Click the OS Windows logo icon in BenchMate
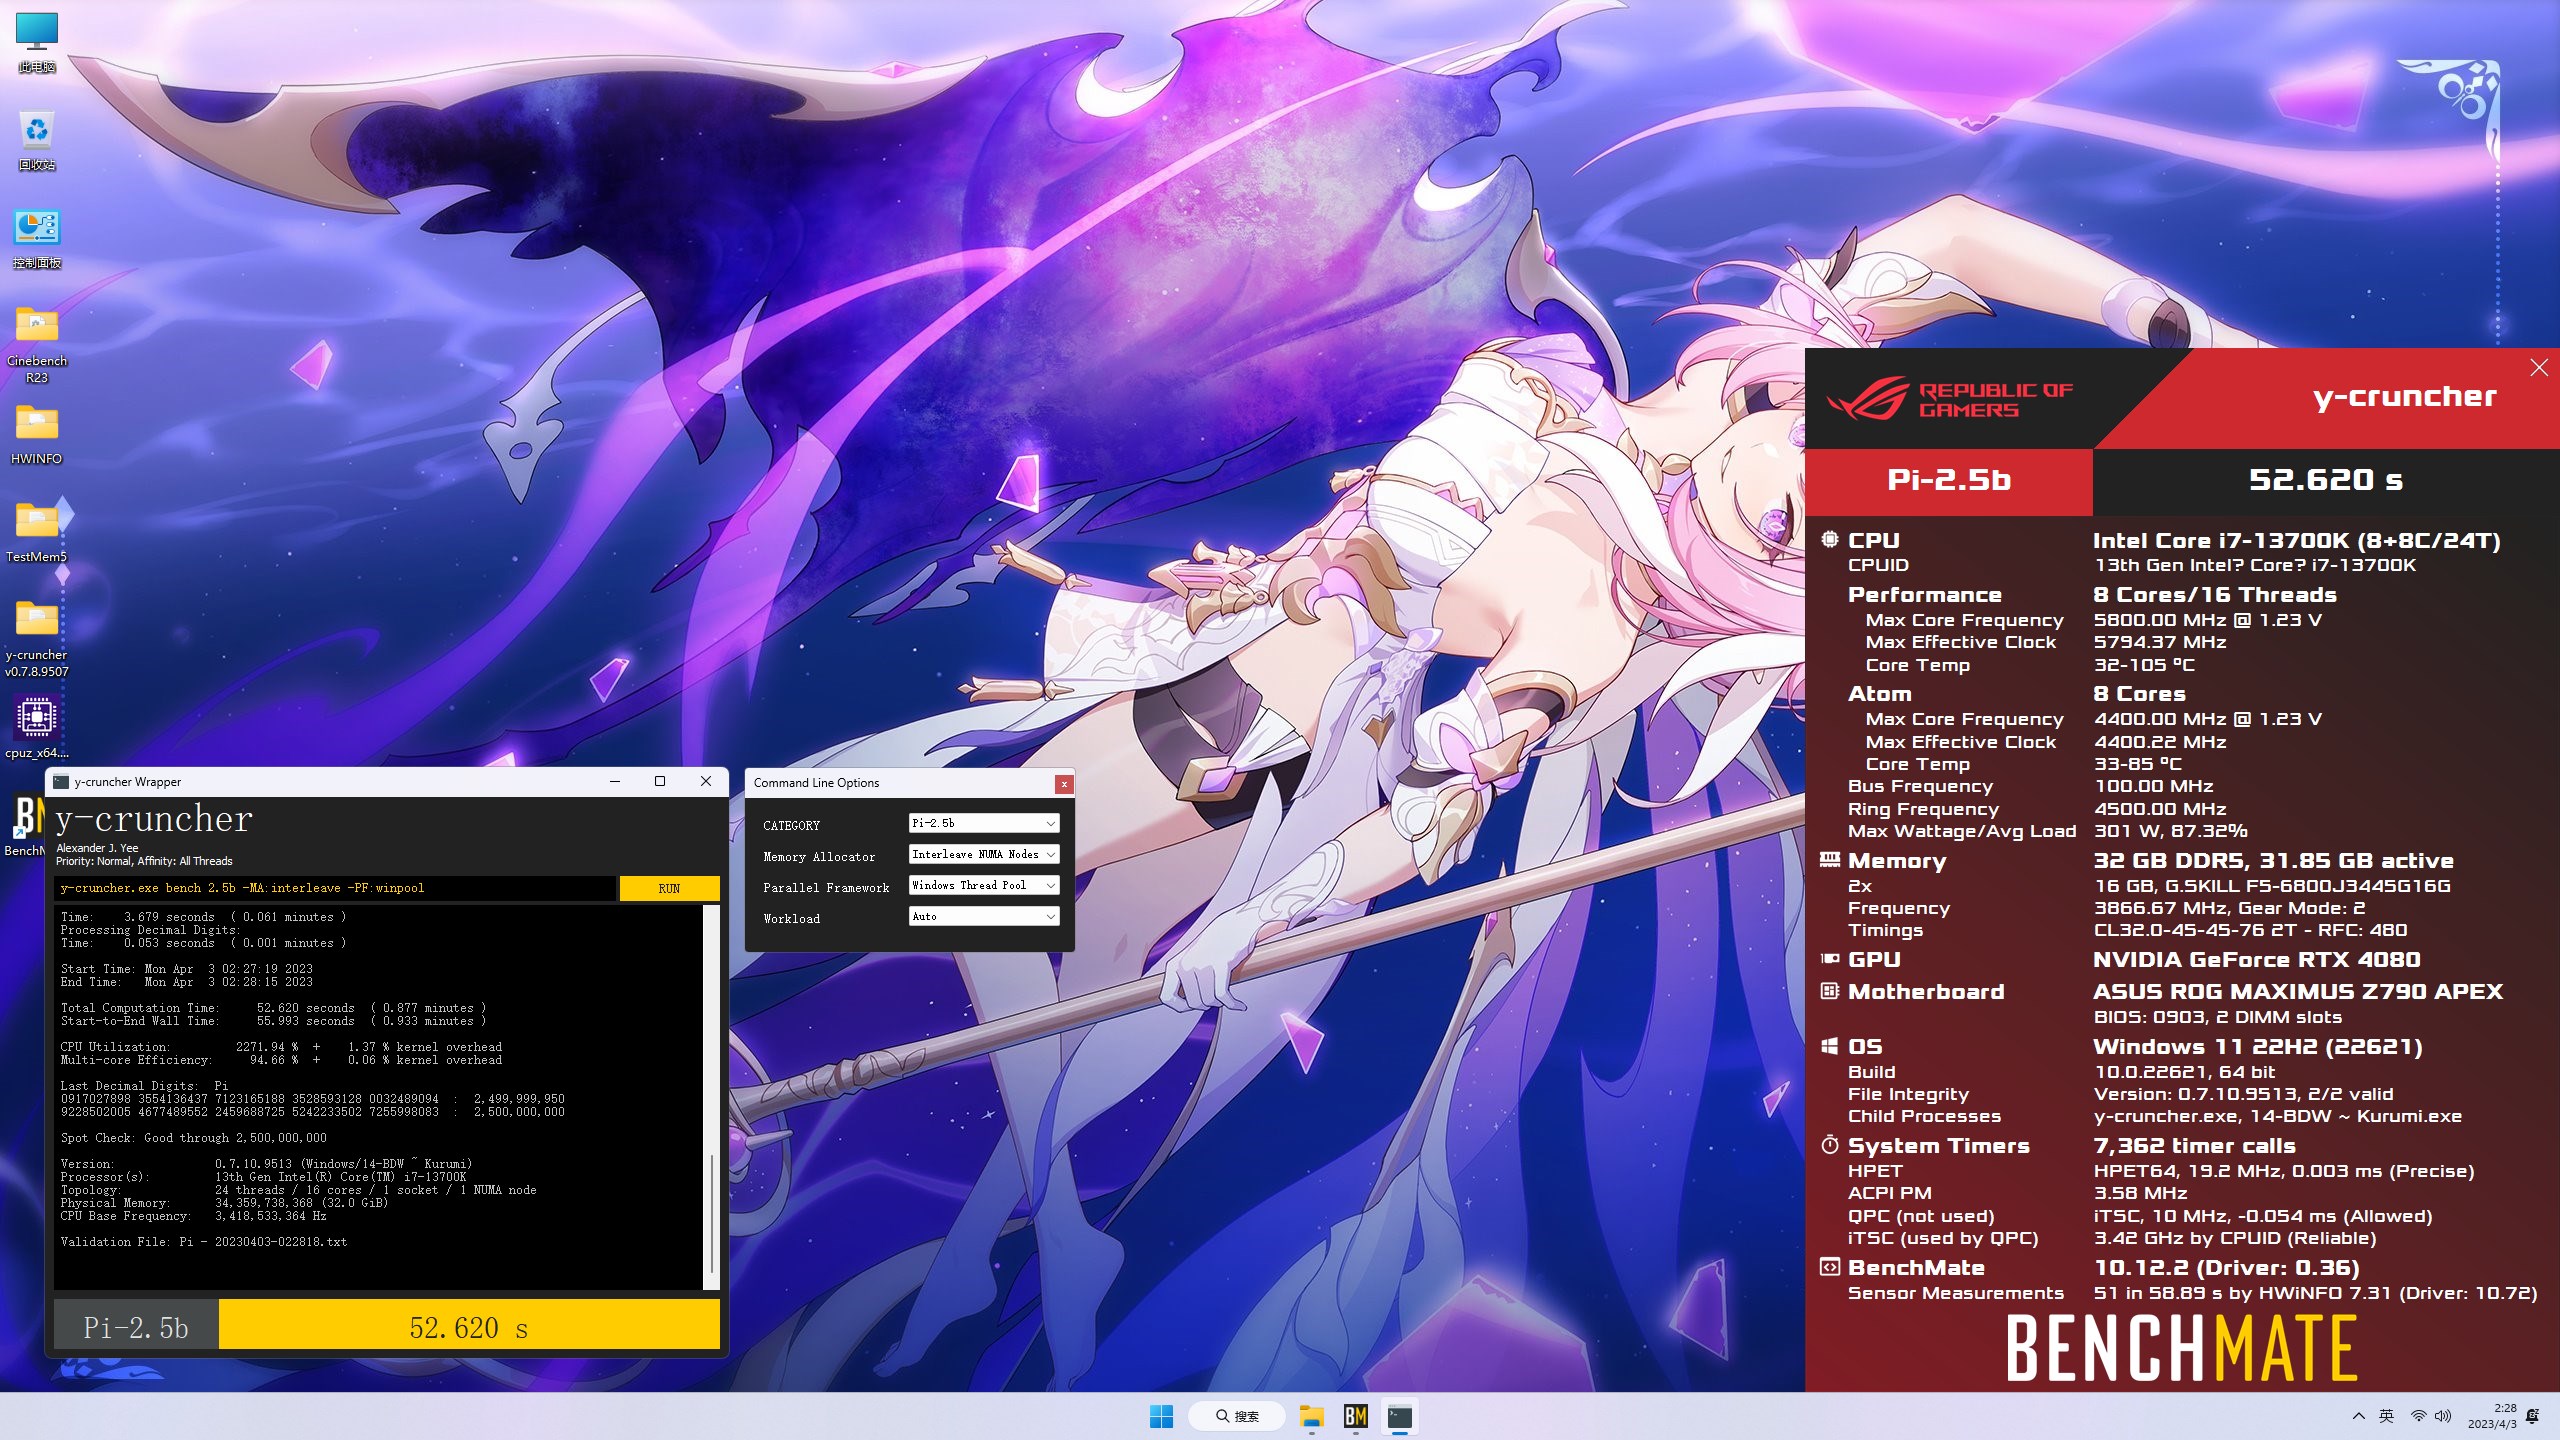Screen dimensions: 2560x1440 (x=1829, y=1046)
